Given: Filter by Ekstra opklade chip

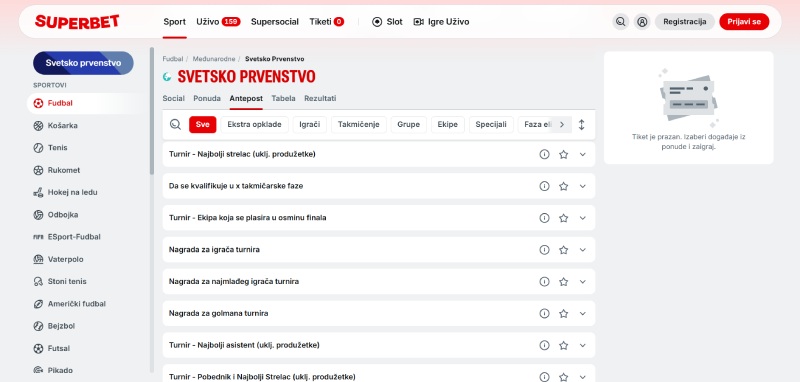Looking at the screenshot, I should (x=254, y=124).
